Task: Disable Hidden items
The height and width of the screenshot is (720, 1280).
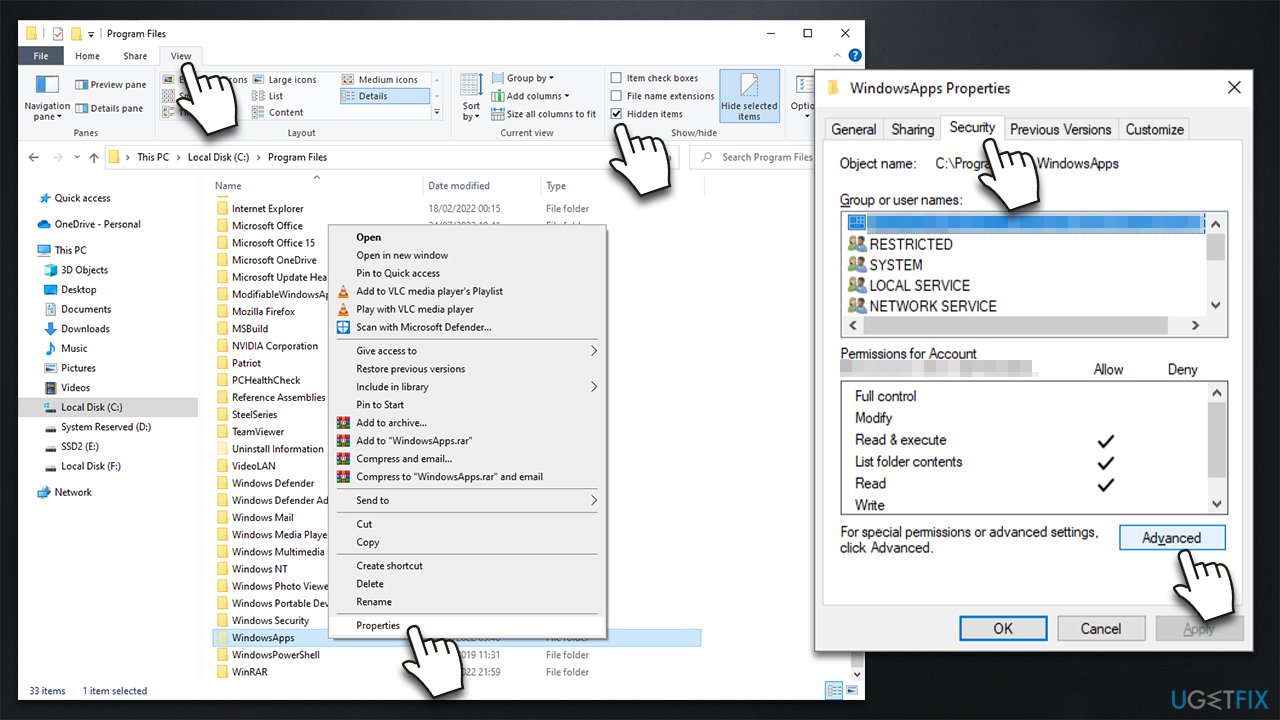Action: (x=615, y=113)
